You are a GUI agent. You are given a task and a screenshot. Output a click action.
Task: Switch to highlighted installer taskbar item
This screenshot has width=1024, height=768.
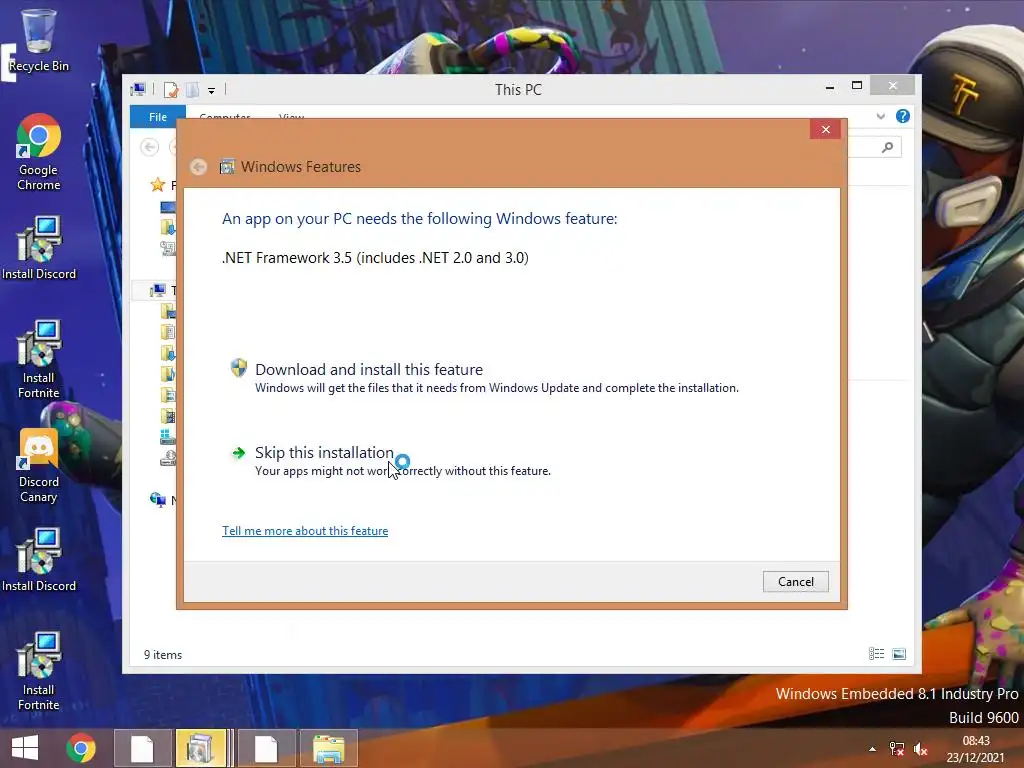pos(203,748)
